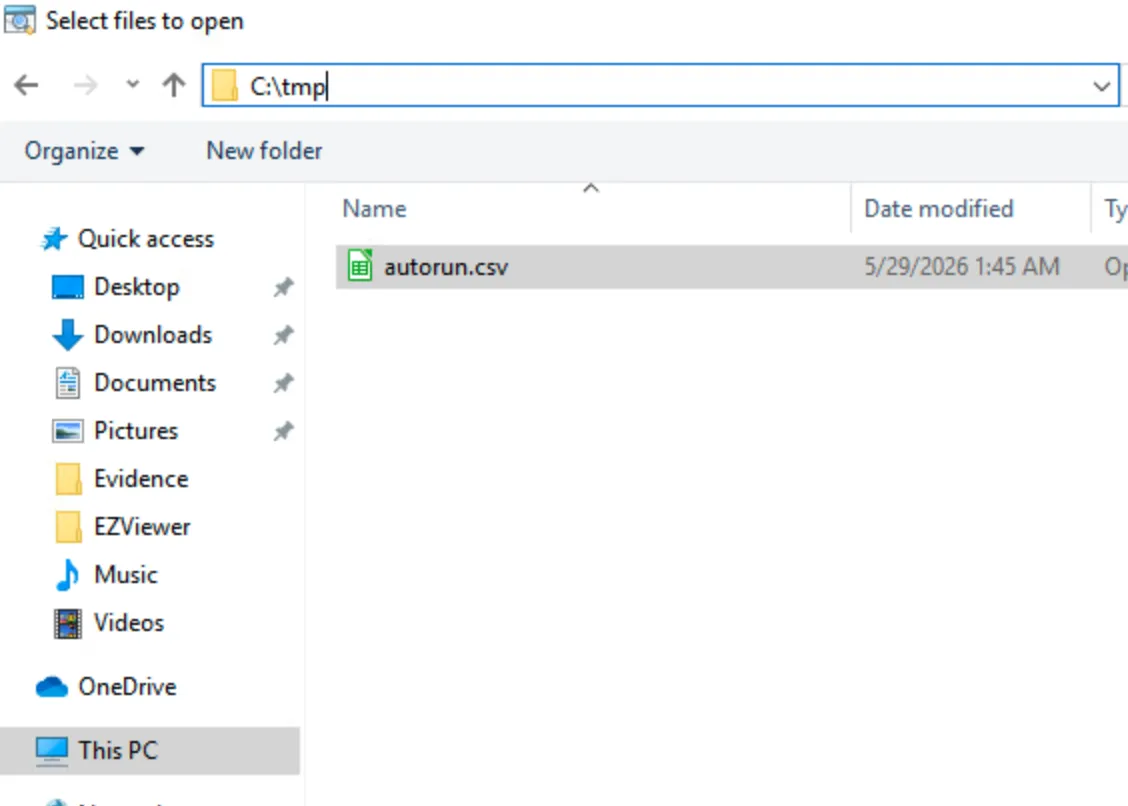Sort by the Name column header
This screenshot has height=806, width=1128.
(374, 209)
